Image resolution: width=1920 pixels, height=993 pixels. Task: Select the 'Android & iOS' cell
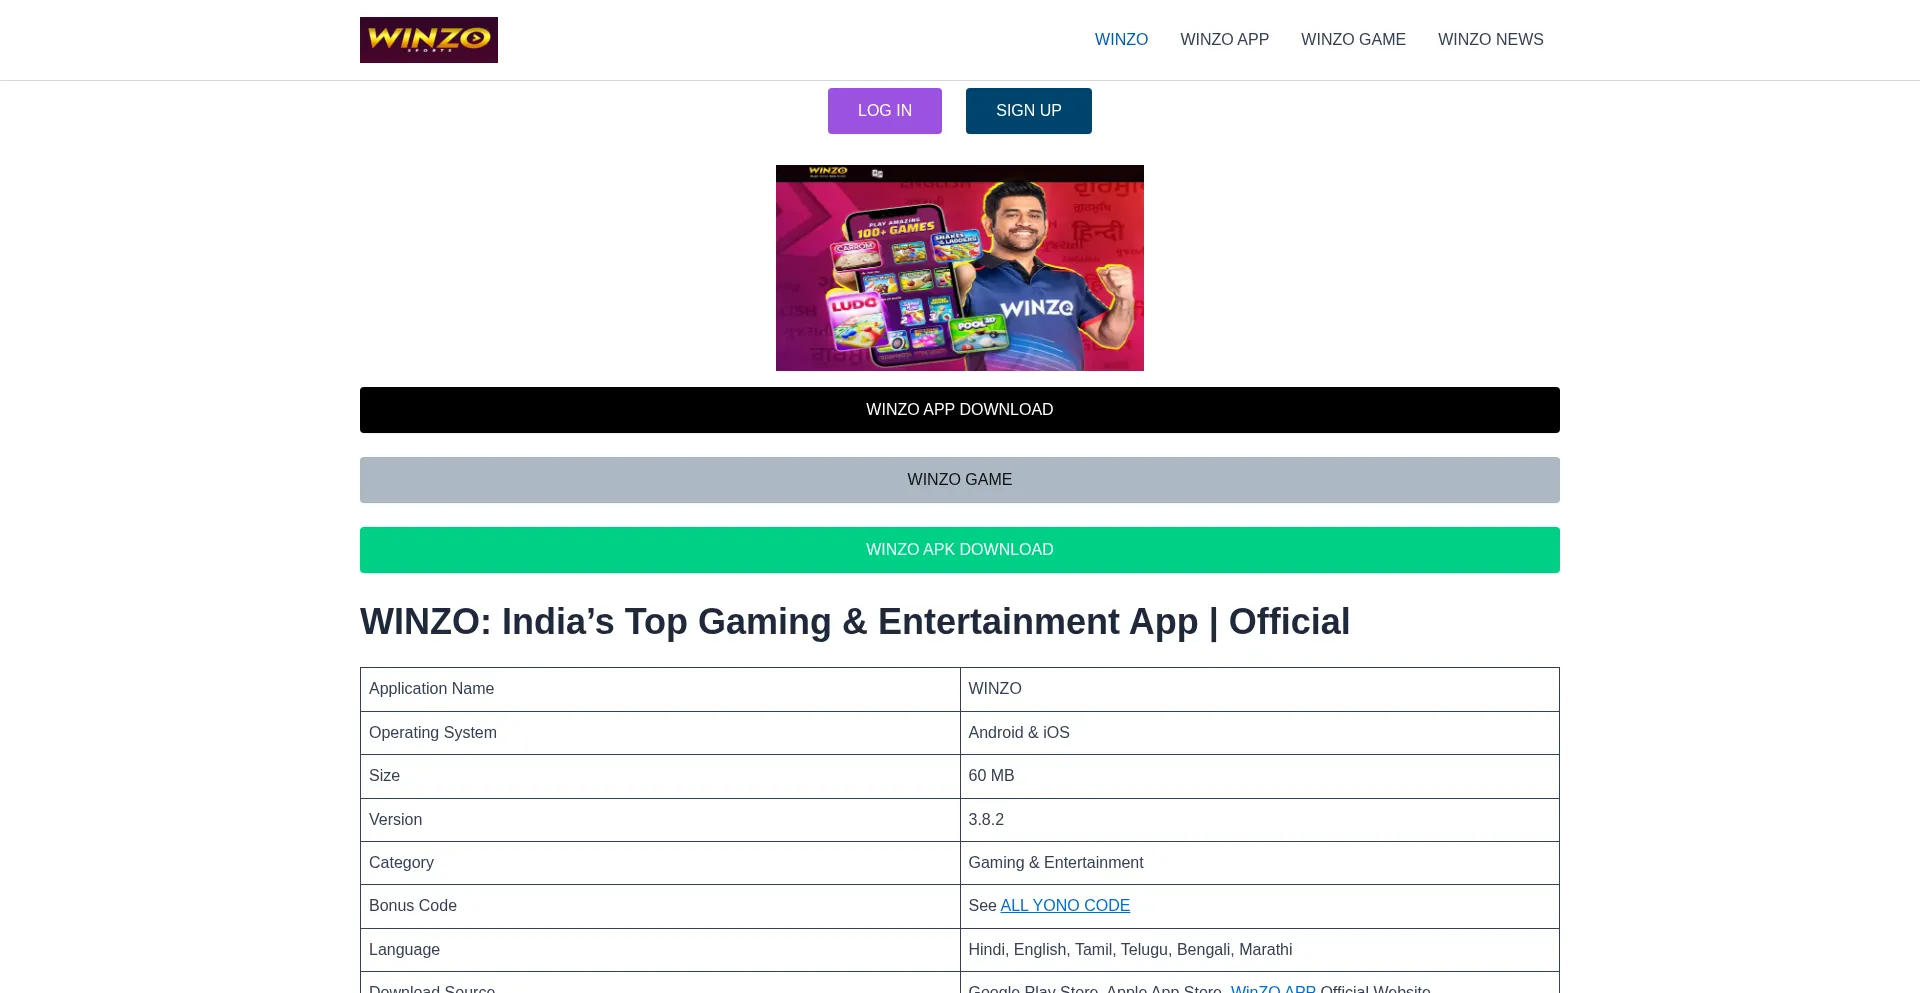[x=1259, y=733]
